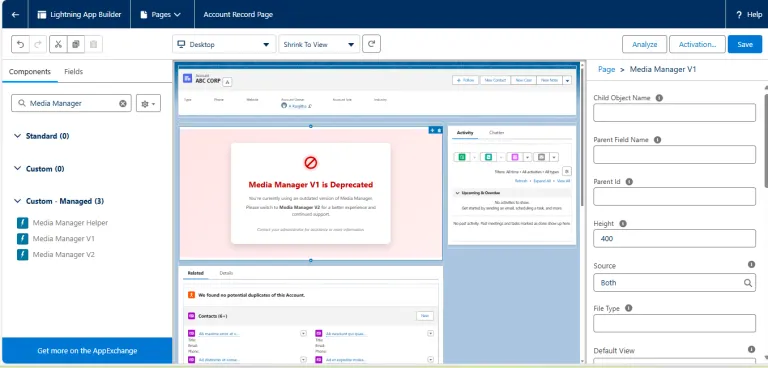Click Get more on the AppExchange

(87, 351)
